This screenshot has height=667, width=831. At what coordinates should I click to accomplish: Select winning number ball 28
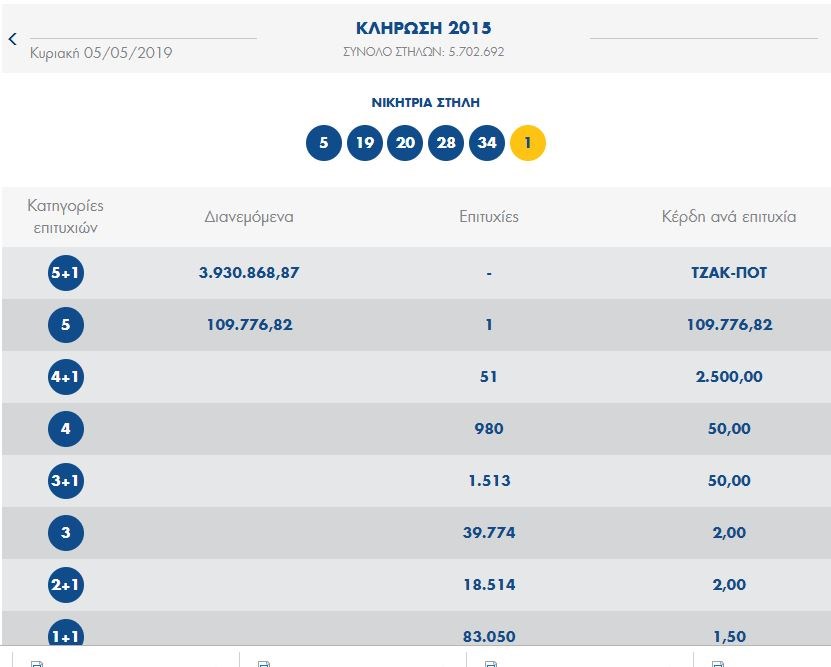446,143
